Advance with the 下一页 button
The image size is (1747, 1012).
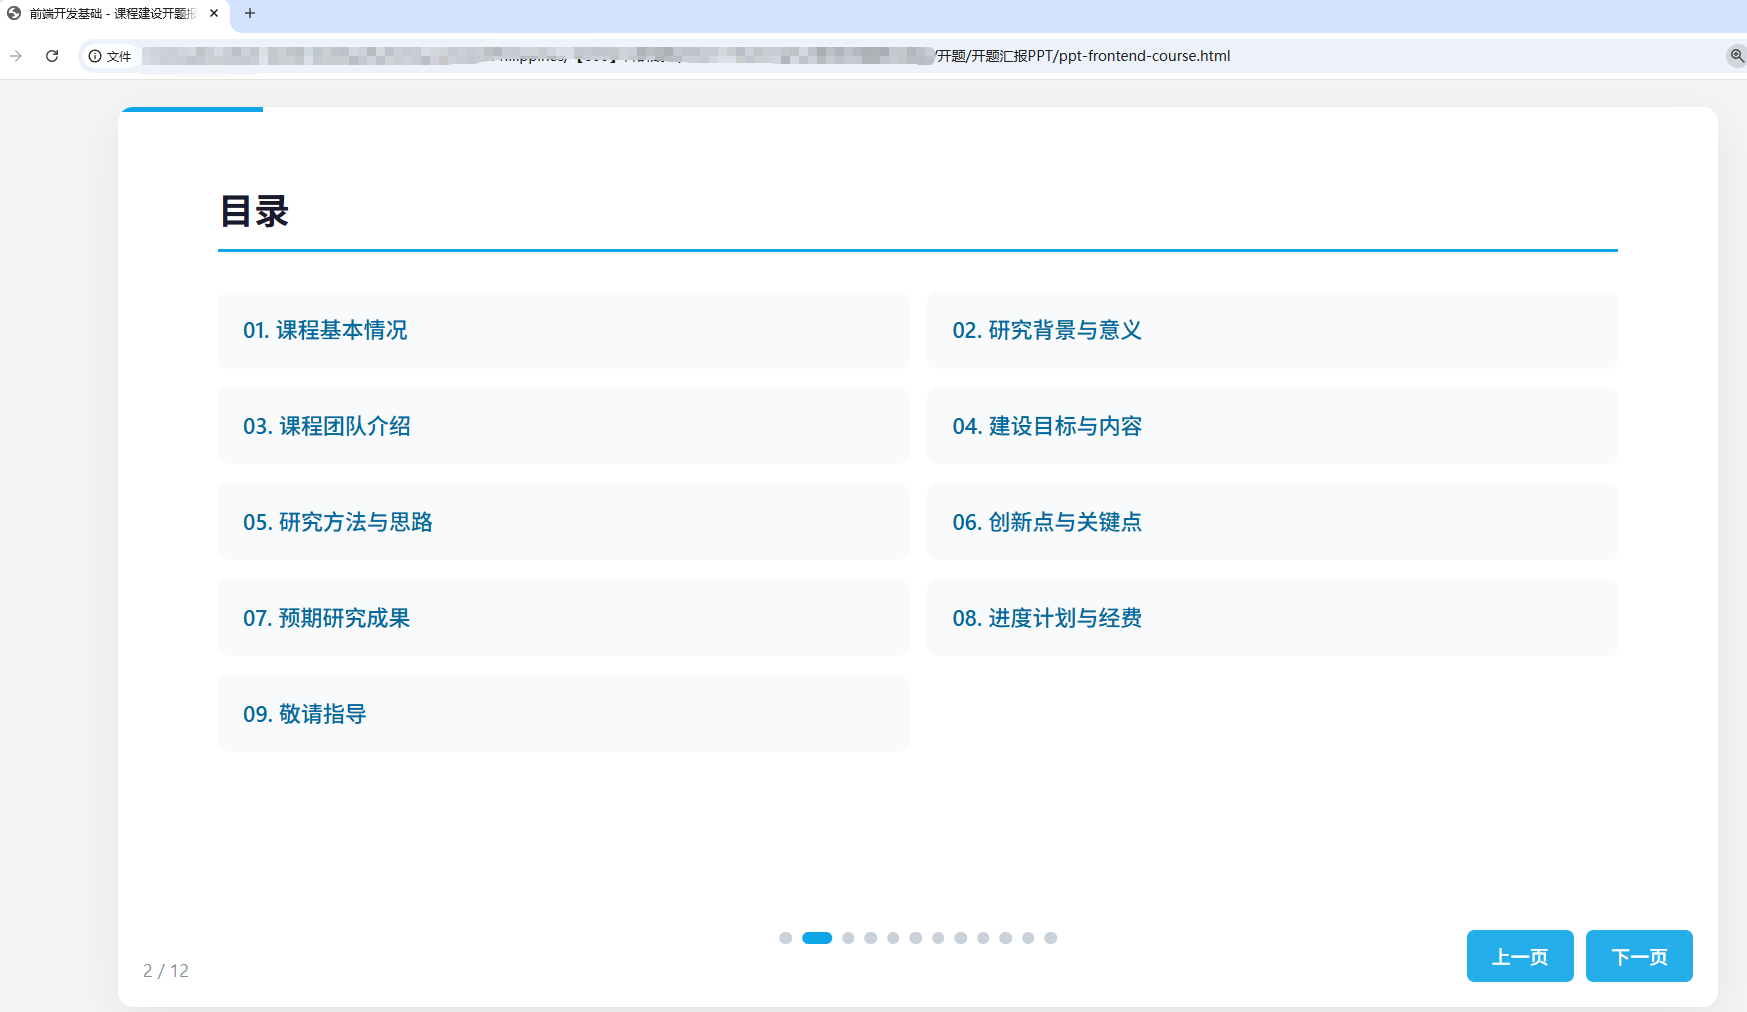pos(1639,956)
